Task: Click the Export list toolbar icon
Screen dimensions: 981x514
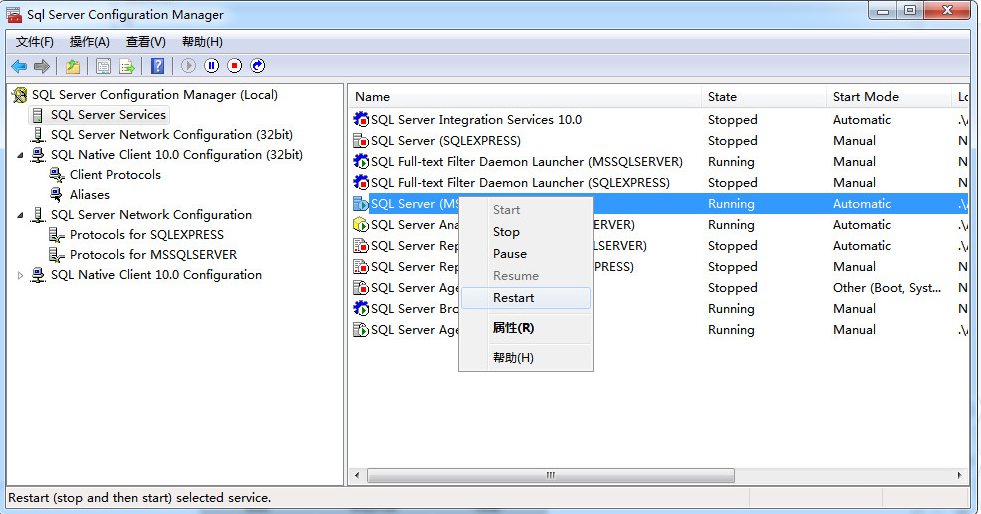Action: coord(127,66)
